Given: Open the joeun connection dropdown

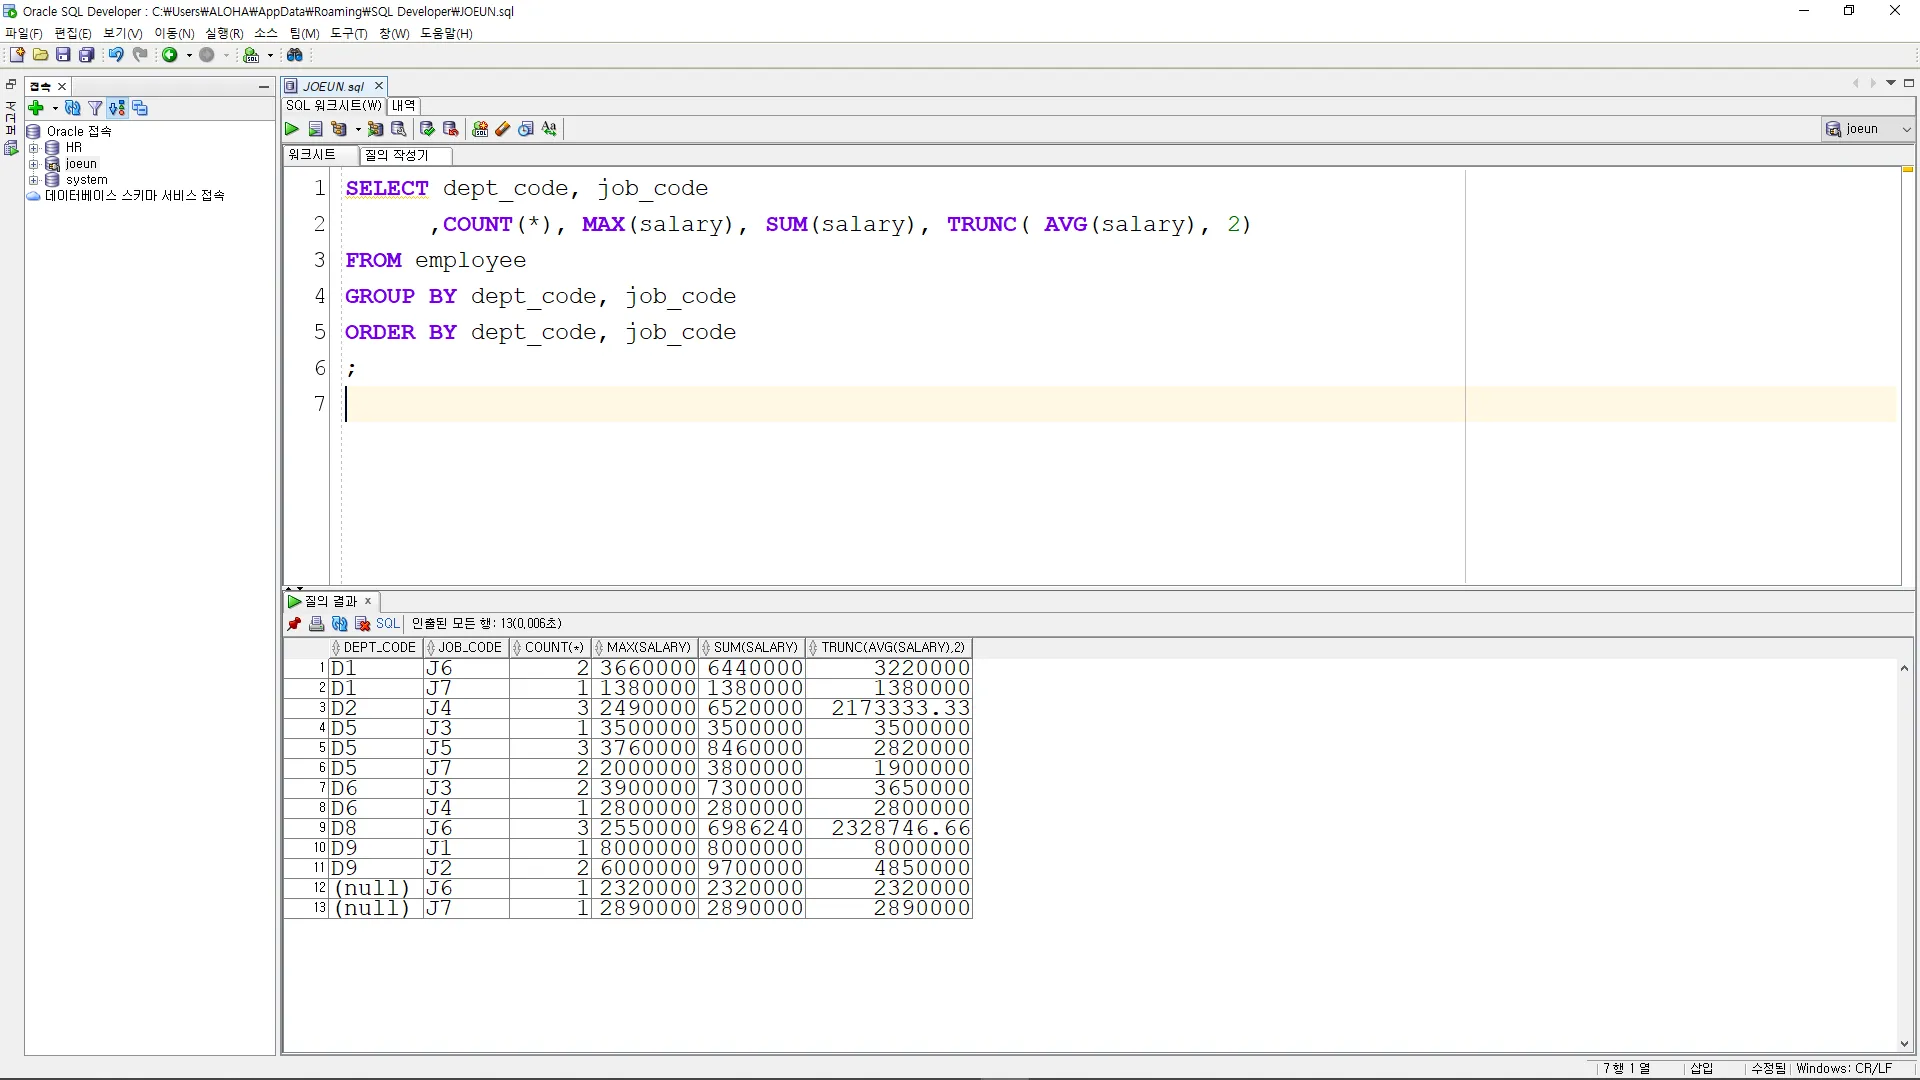Looking at the screenshot, I should tap(1906, 129).
